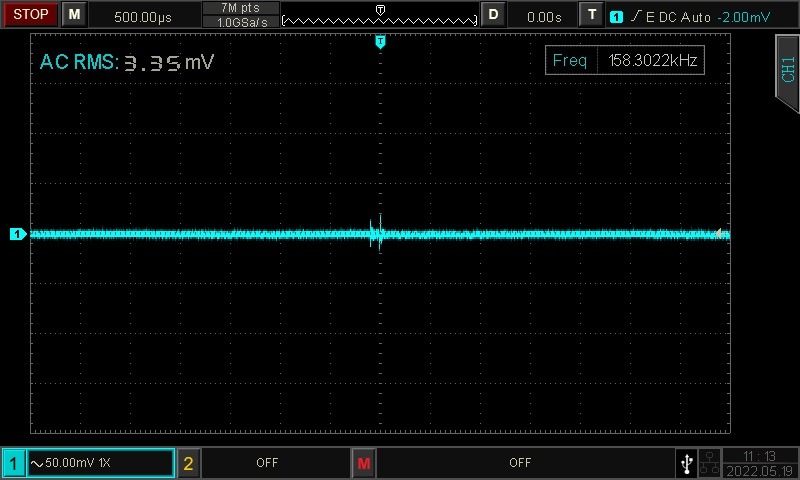Click the 0.00s delay value
This screenshot has width=800, height=480.
544,17
